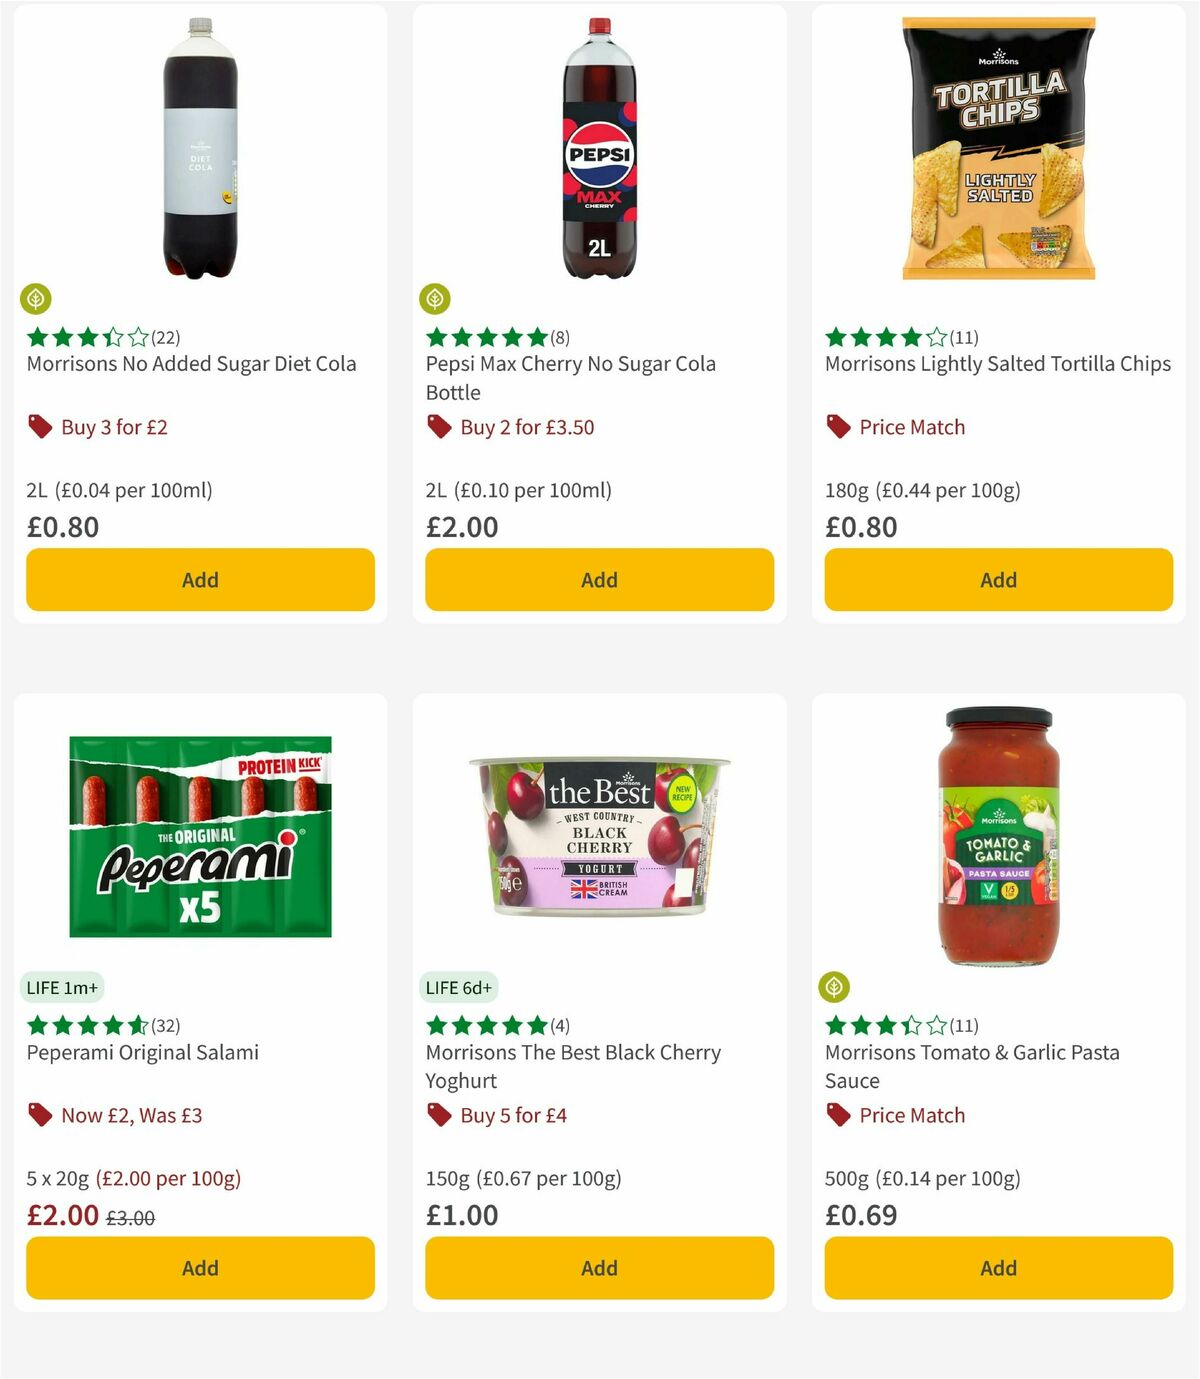Open star ratings for Peperami Original Salami
The height and width of the screenshot is (1379, 1200).
click(x=80, y=1025)
